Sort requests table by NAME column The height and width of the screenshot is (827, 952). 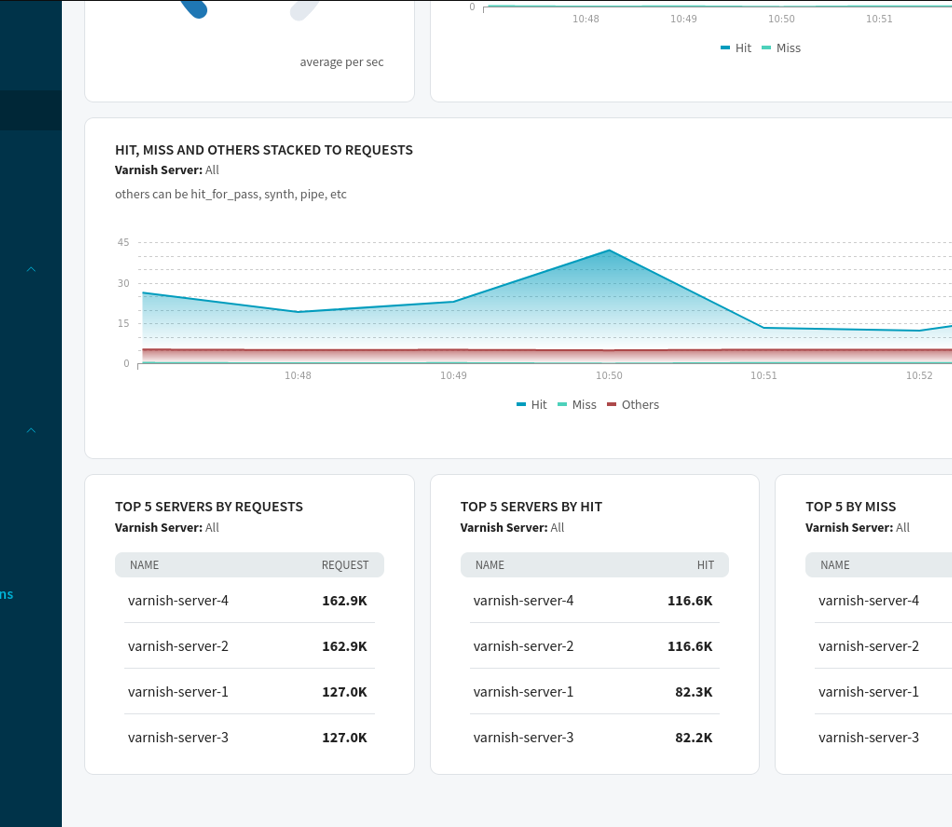point(145,565)
